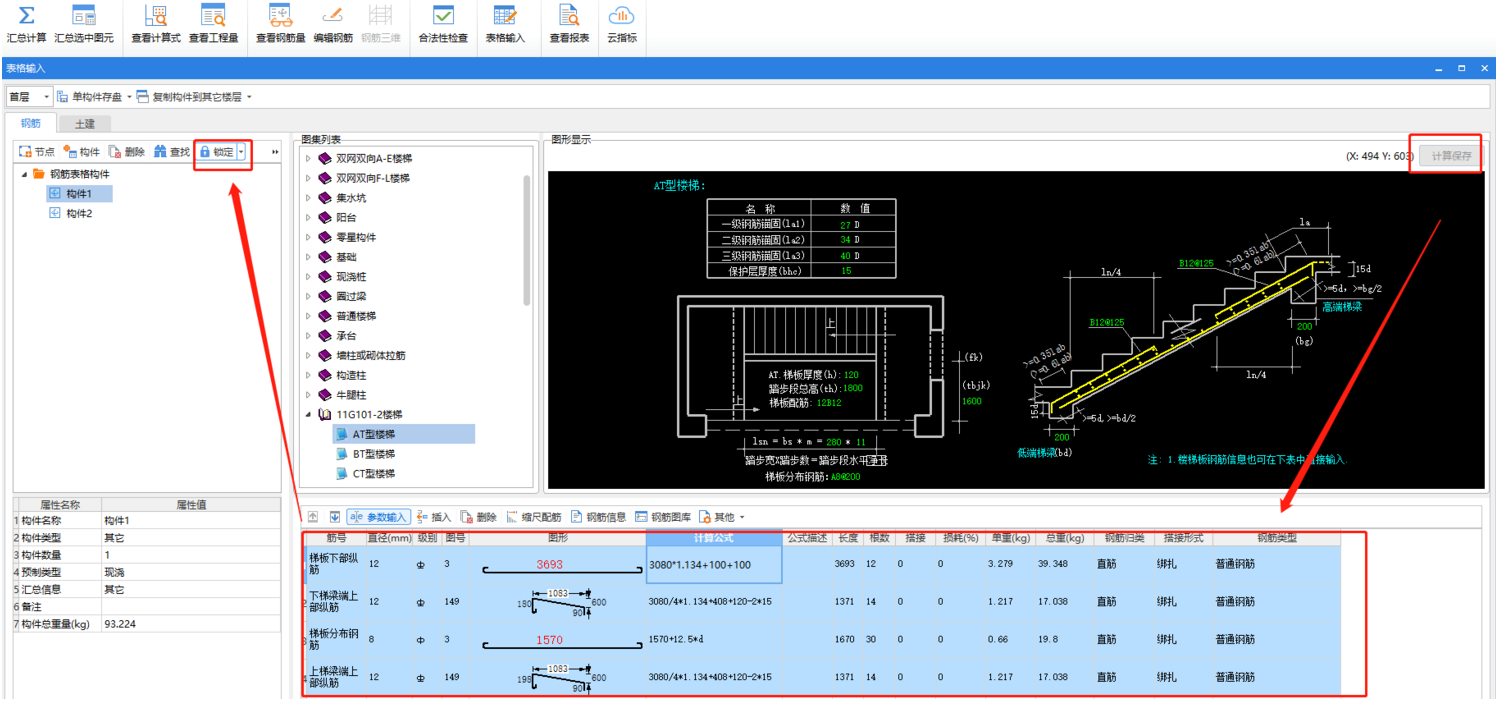Select 普通楼梯 in atlas list
This screenshot has height=710, width=1496.
pyautogui.click(x=355, y=316)
